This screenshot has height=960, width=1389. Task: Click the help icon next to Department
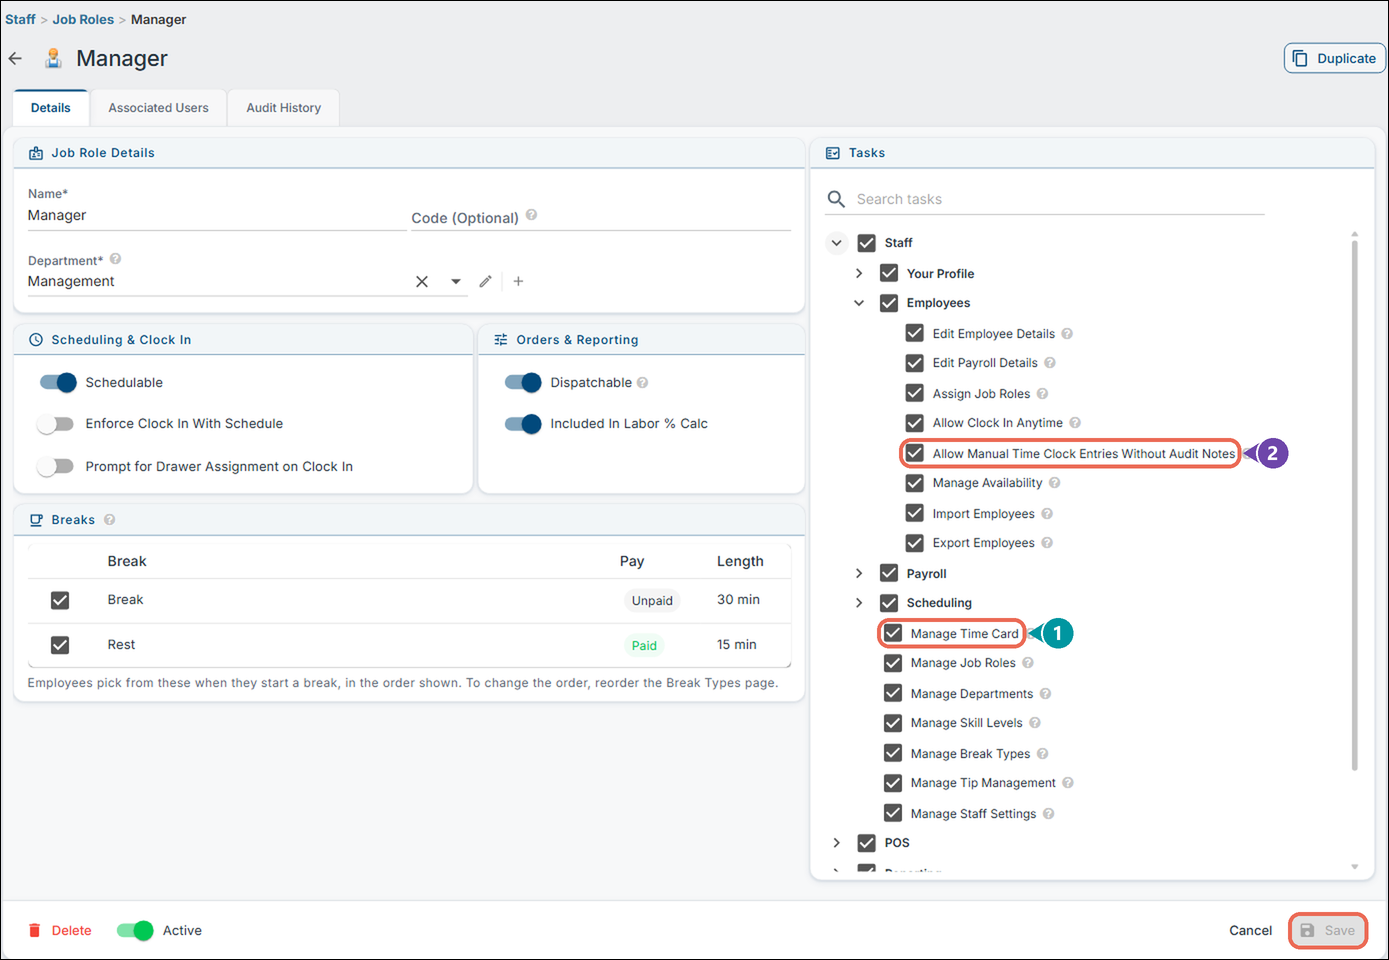tap(115, 259)
